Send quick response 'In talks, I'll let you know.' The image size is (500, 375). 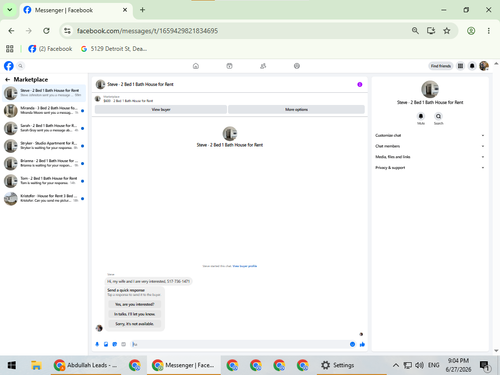135,314
